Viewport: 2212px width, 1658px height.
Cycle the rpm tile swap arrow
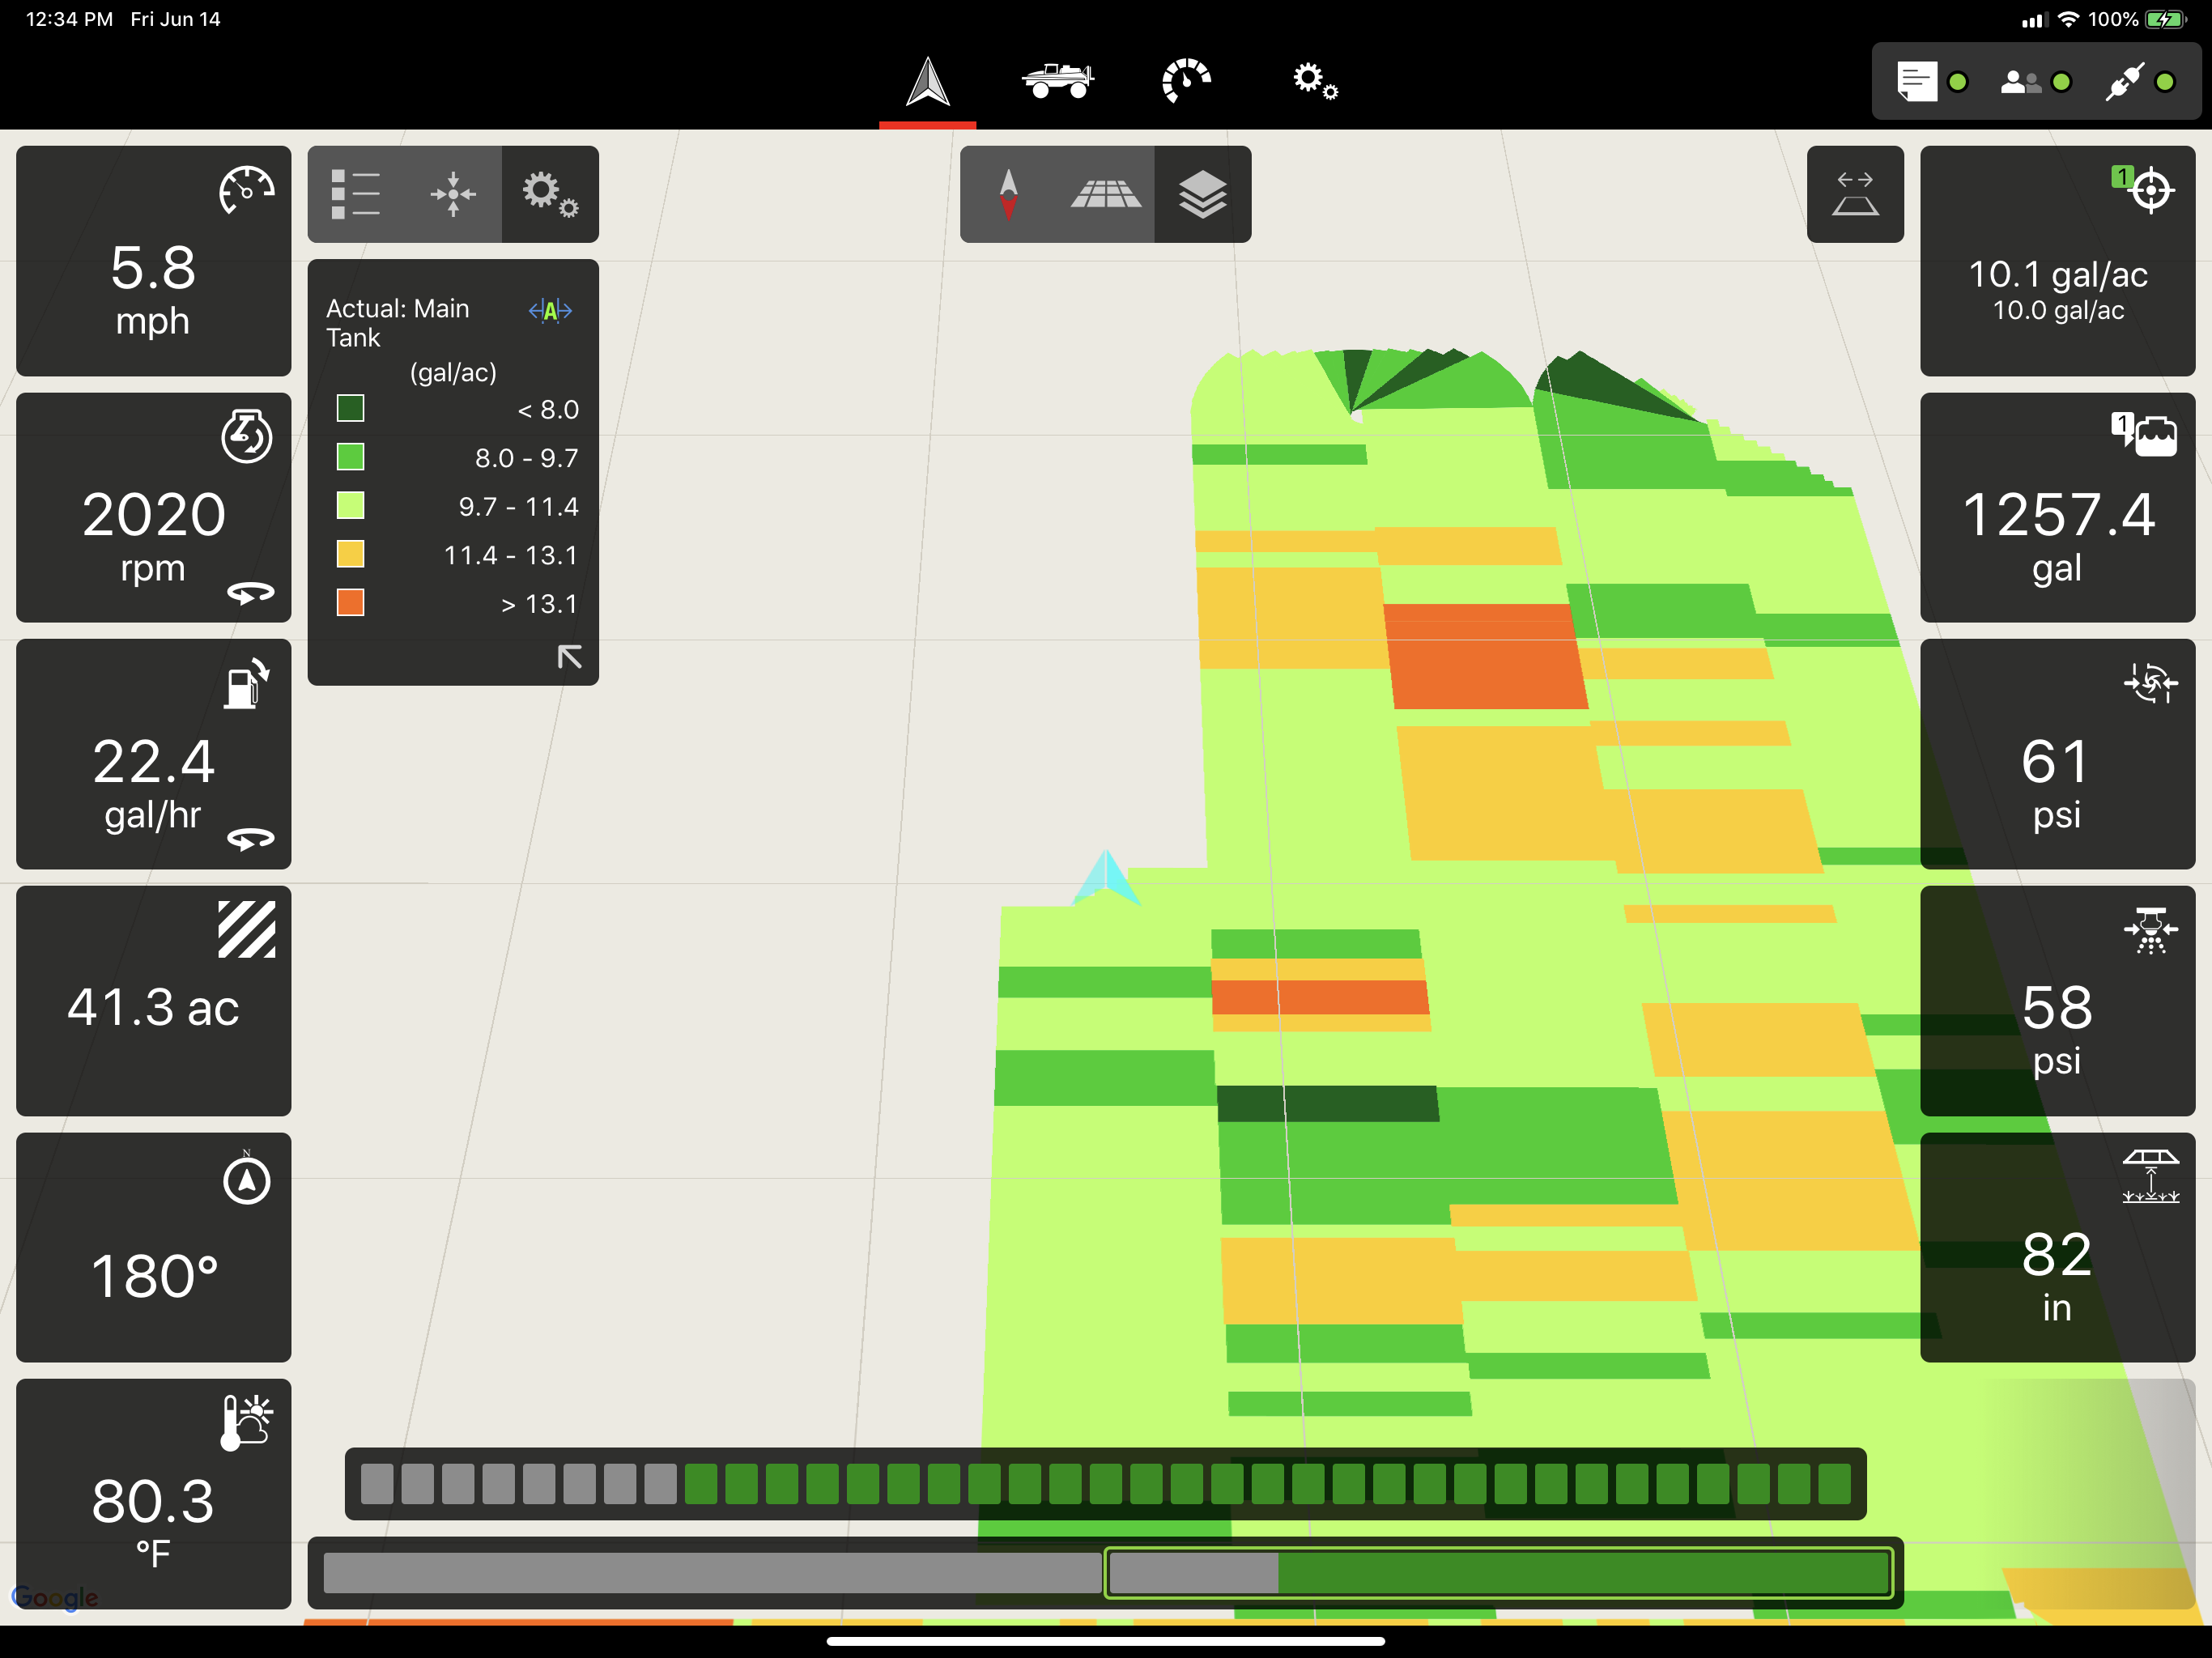point(250,593)
